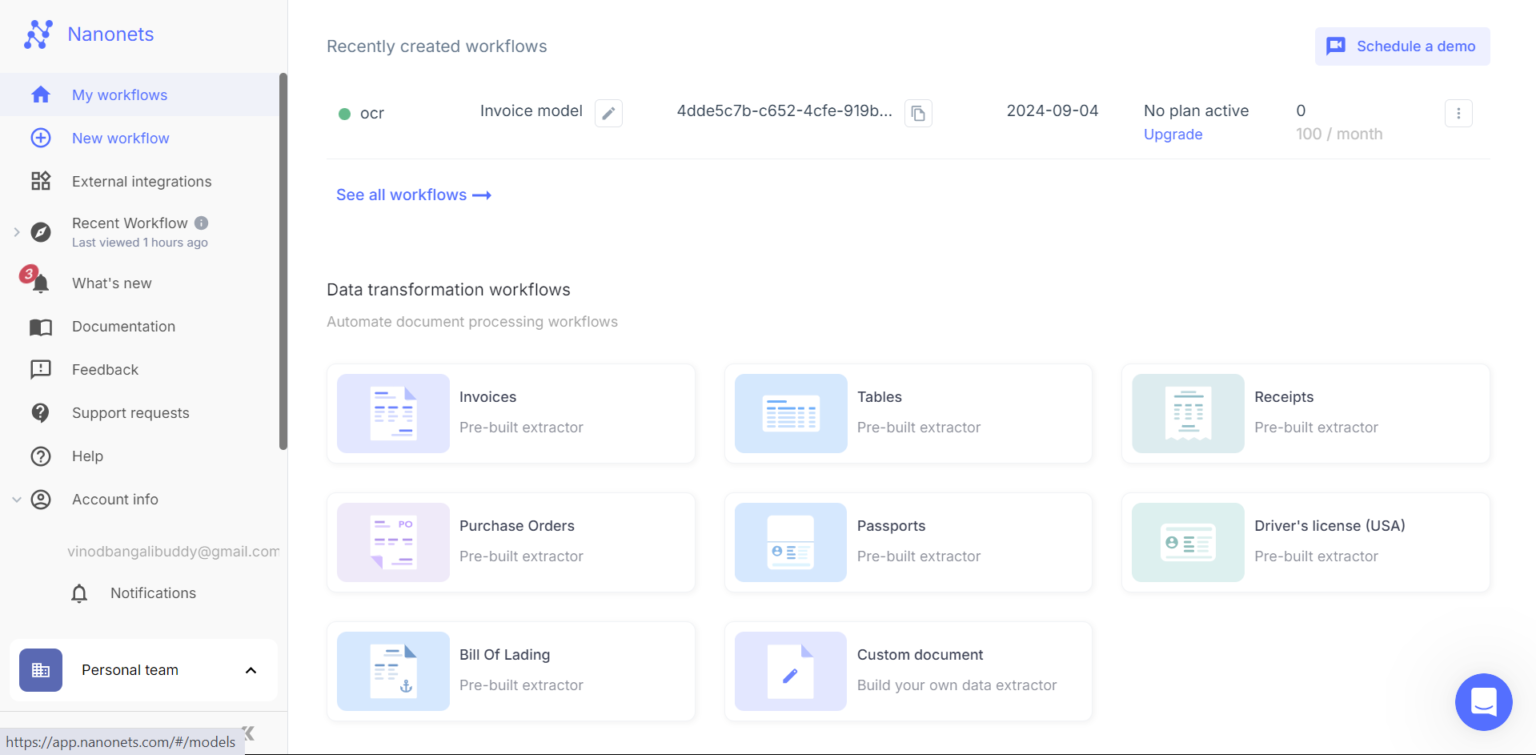Select the Tables extractor title
Viewport: 1536px width, 755px height.
879,397
